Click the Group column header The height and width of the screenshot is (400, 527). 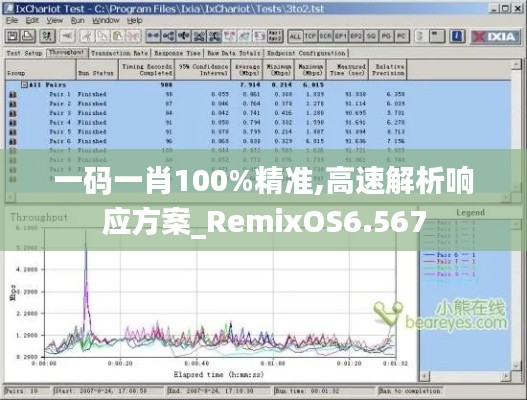pyautogui.click(x=40, y=70)
